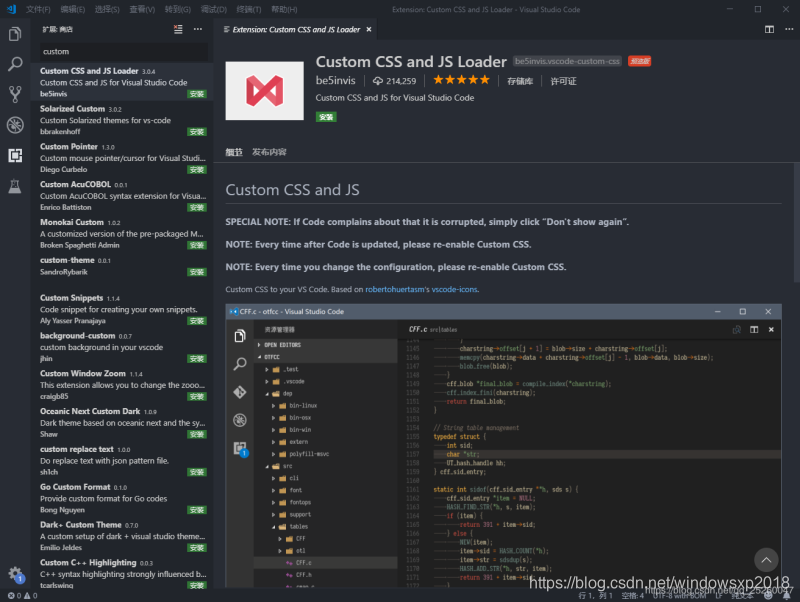Open the 转到(G) menu
The height and width of the screenshot is (602, 800).
pyautogui.click(x=178, y=9)
